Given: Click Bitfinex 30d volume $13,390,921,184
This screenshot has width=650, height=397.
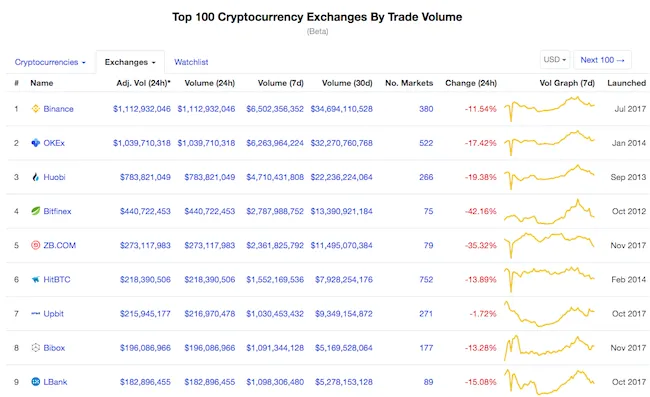Looking at the screenshot, I should tap(342, 211).
